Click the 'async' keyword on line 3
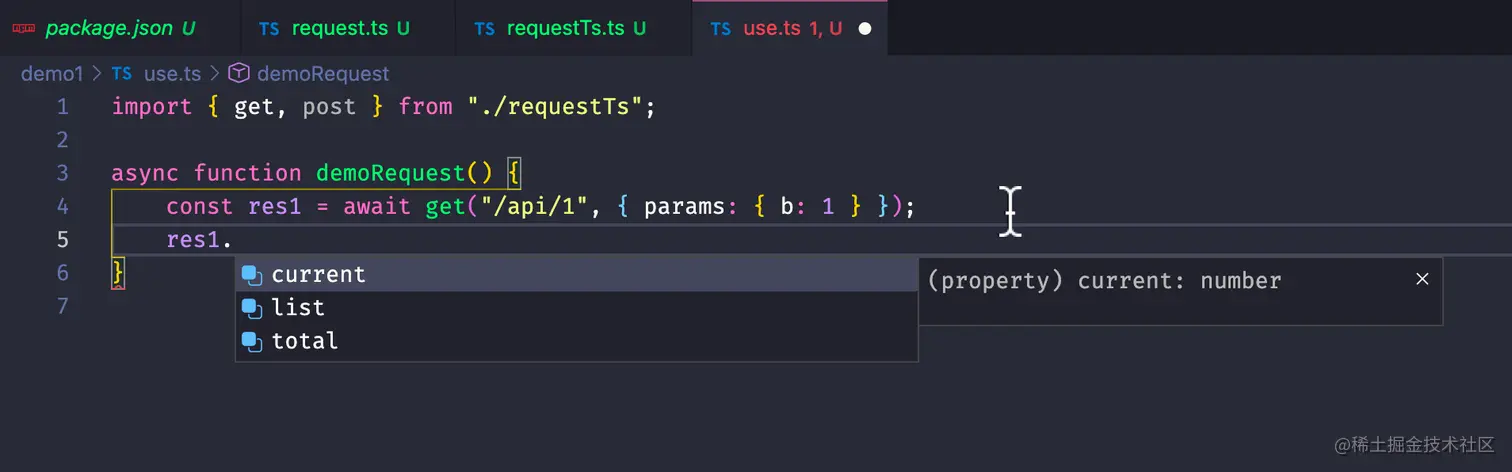The height and width of the screenshot is (472, 1512). click(145, 173)
